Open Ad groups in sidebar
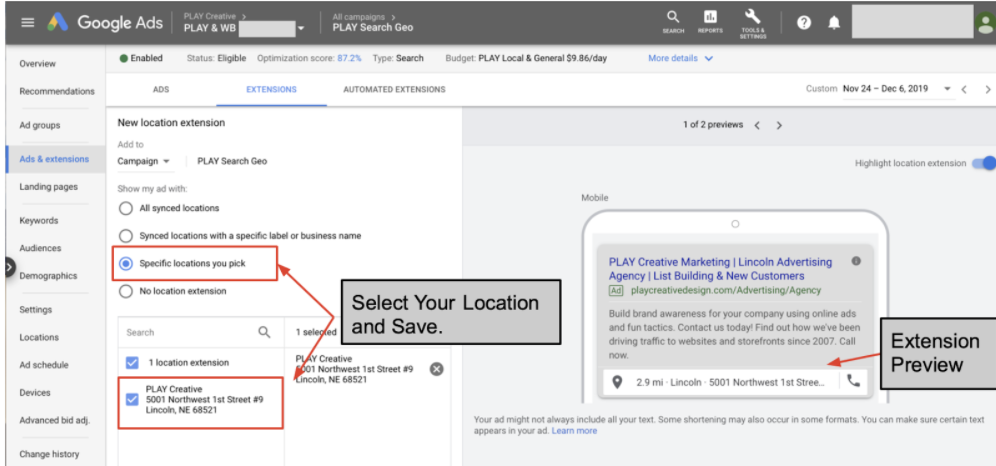 [39, 125]
